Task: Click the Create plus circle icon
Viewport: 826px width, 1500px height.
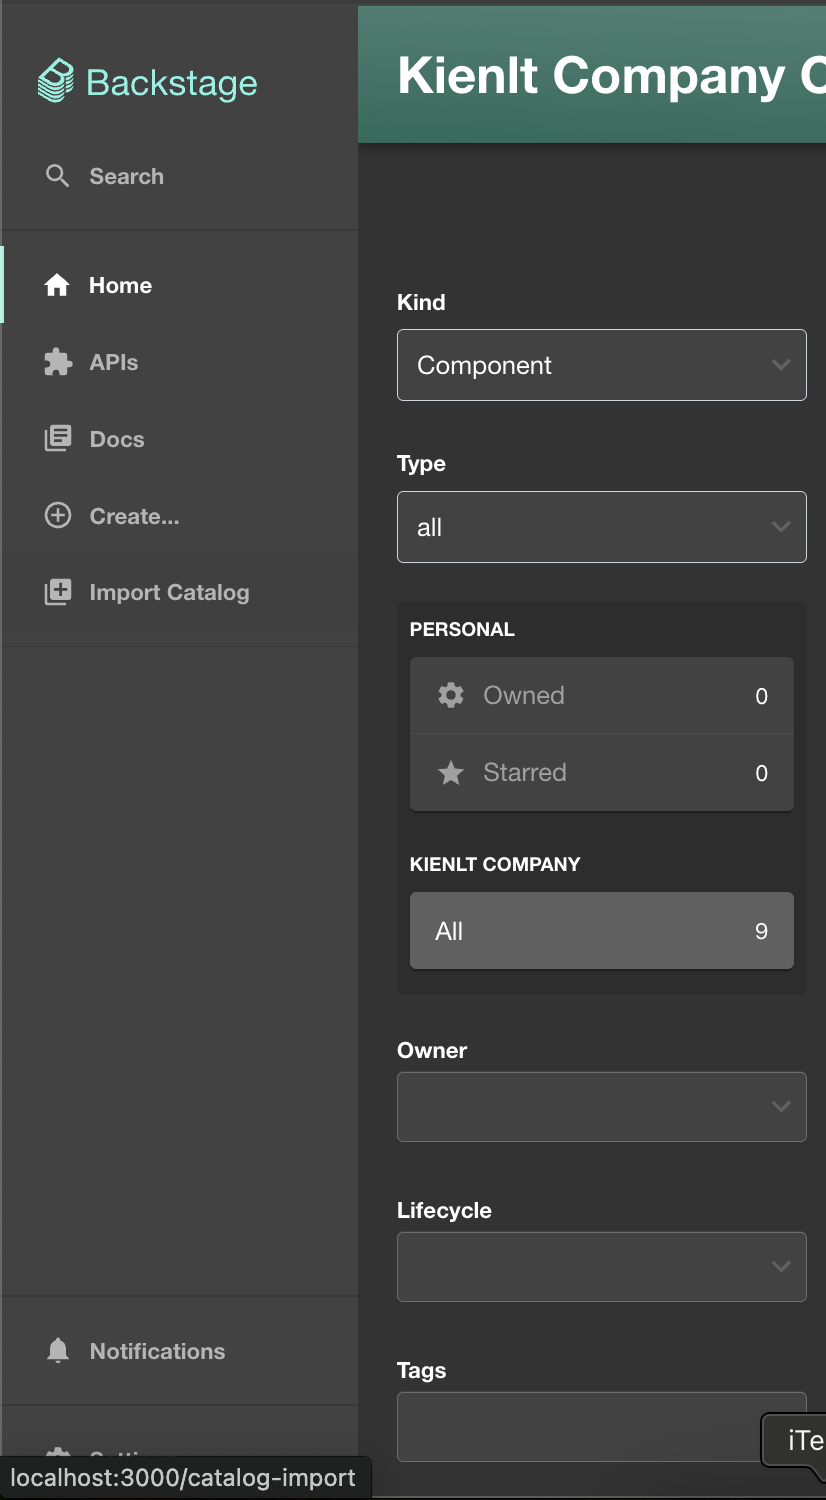Action: pyautogui.click(x=57, y=516)
